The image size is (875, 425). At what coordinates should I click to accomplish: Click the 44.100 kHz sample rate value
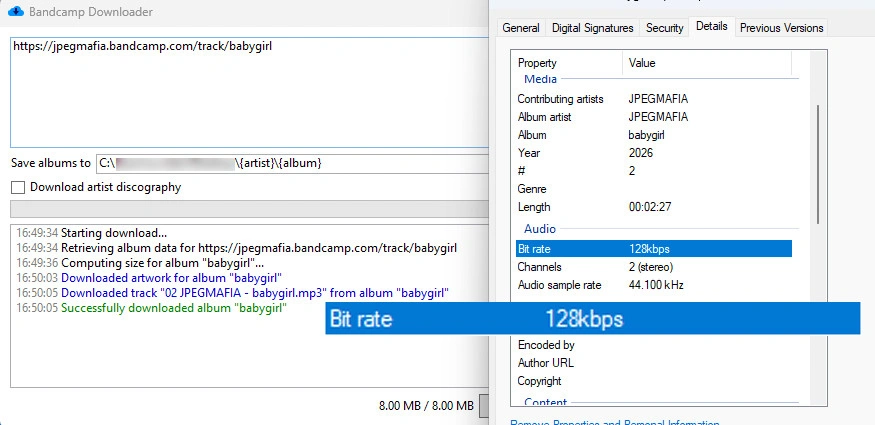[656, 285]
